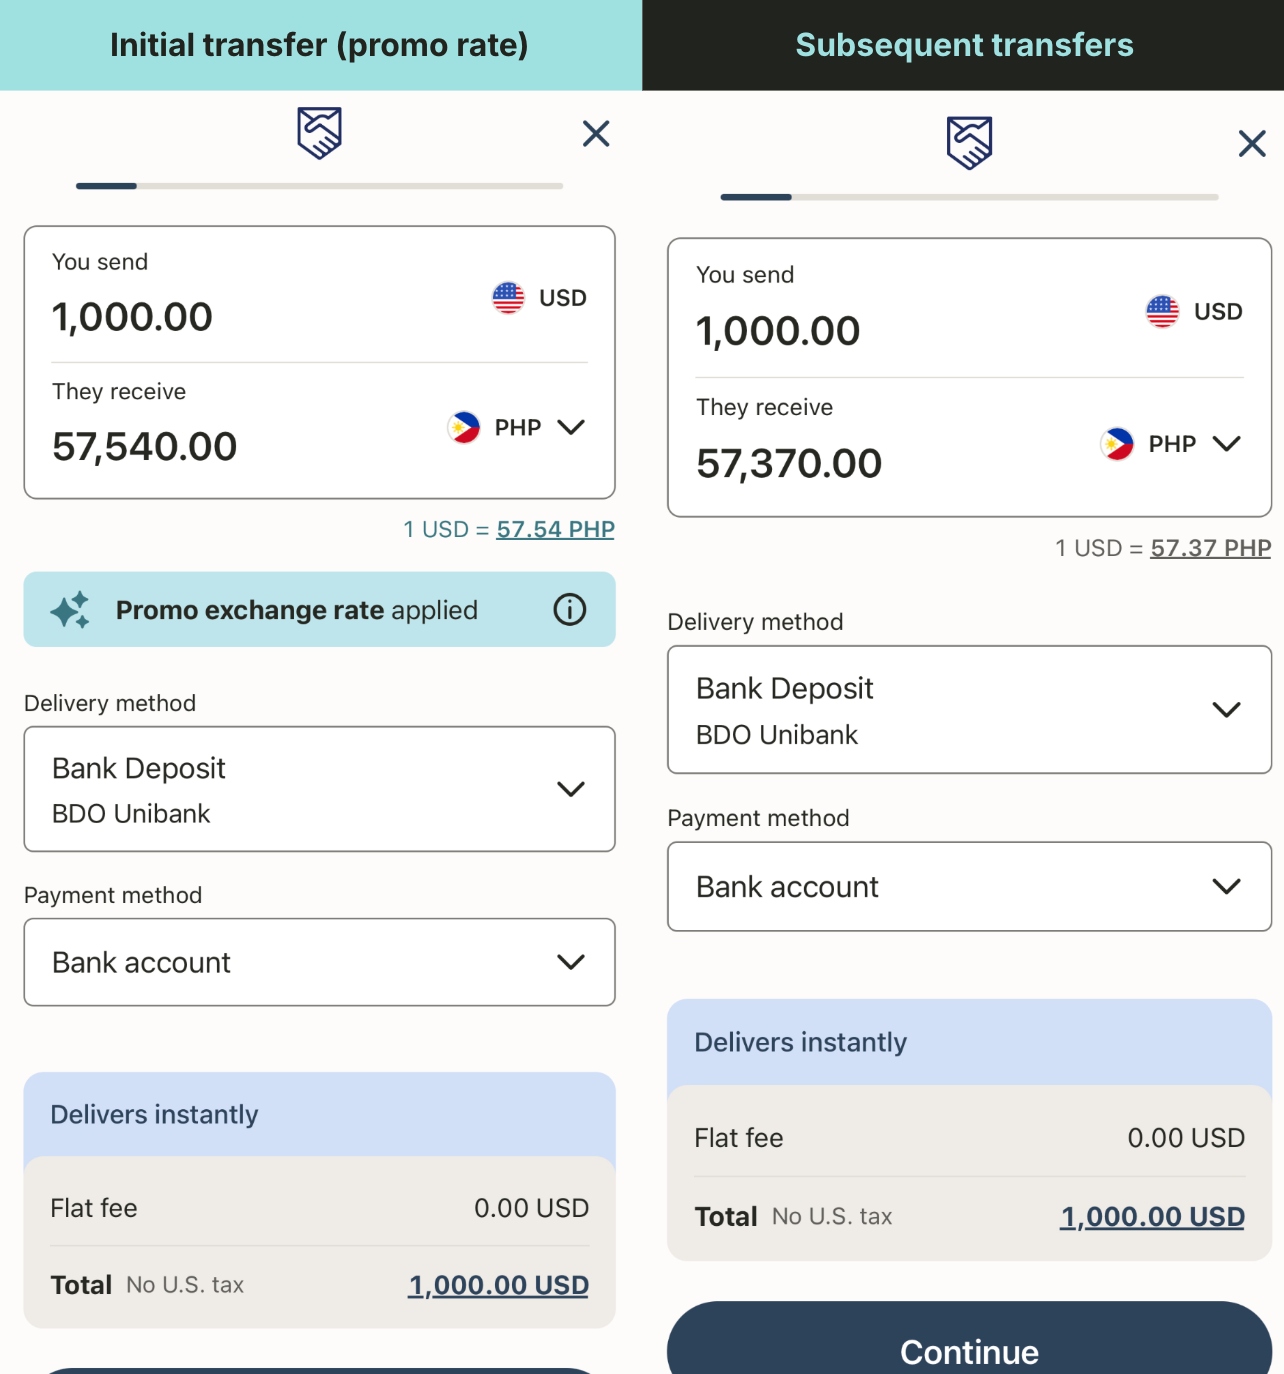Select the Initial transfer promo rate tab
This screenshot has width=1284, height=1374.
click(319, 44)
